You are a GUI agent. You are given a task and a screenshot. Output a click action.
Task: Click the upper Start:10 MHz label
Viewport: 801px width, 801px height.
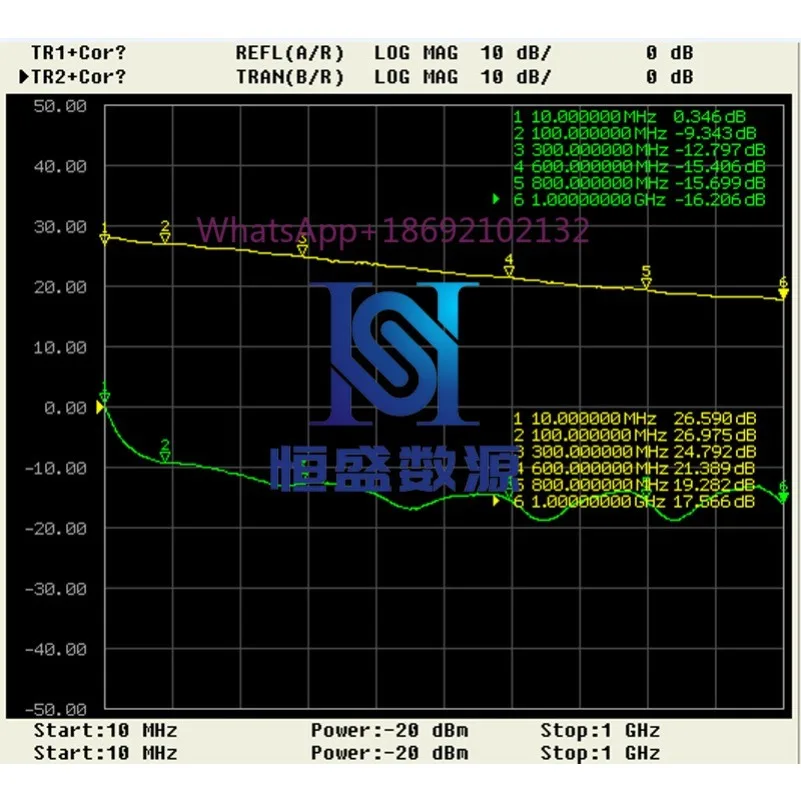click(x=106, y=731)
